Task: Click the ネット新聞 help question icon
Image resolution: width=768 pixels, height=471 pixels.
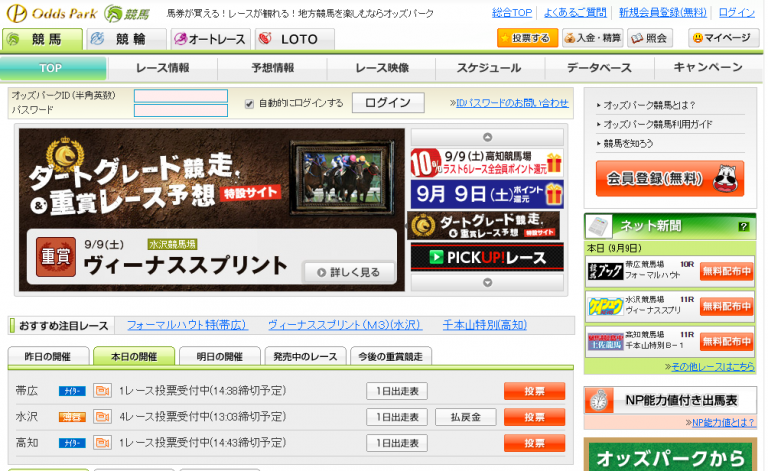Action: pos(744,226)
